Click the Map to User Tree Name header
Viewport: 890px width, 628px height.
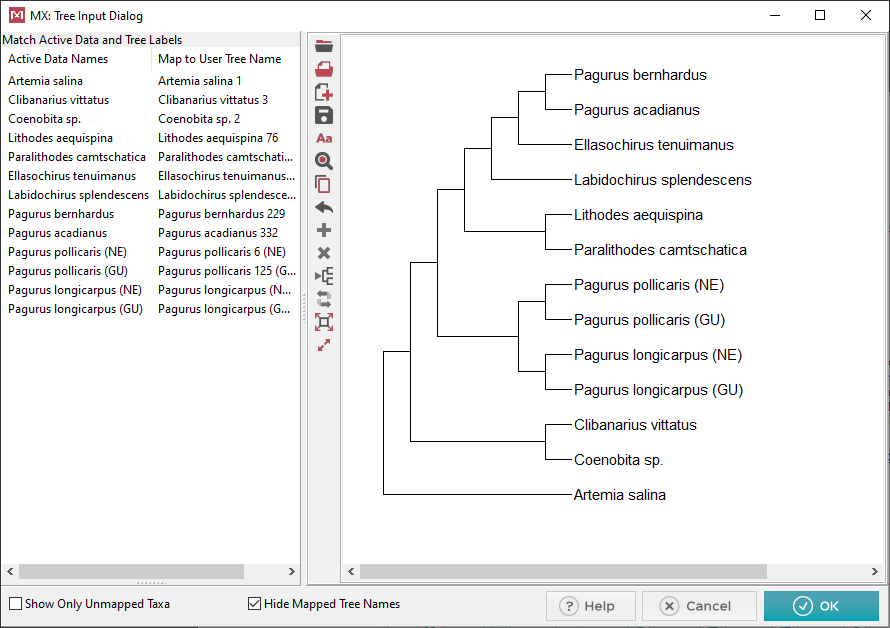[220, 59]
